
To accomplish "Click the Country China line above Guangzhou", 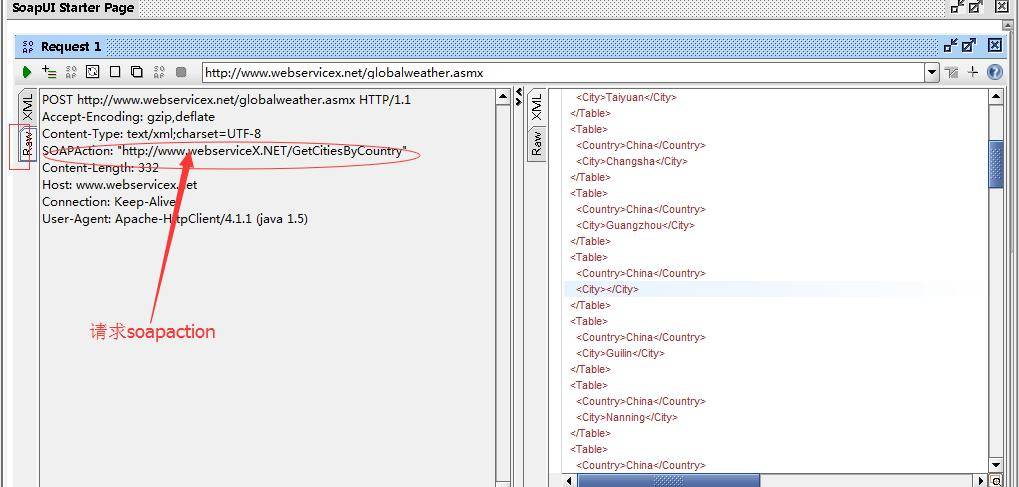I will tap(641, 209).
